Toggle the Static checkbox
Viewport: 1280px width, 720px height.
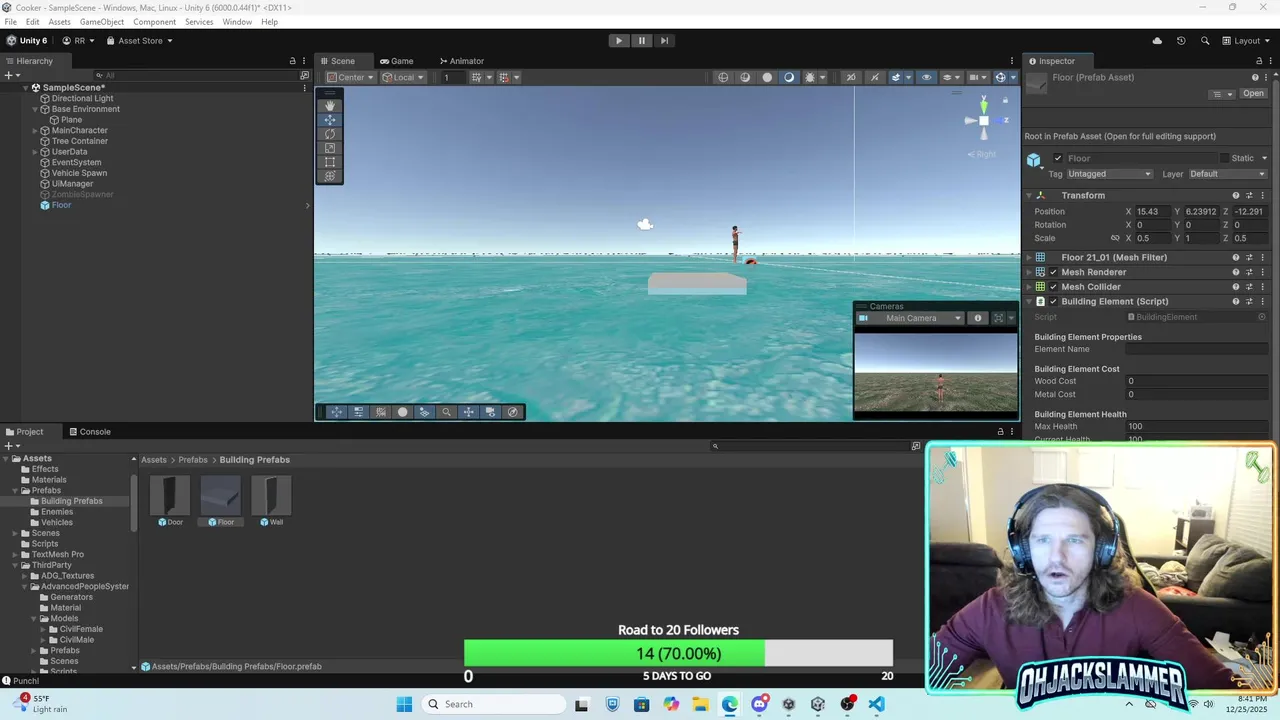pyautogui.click(x=1225, y=158)
